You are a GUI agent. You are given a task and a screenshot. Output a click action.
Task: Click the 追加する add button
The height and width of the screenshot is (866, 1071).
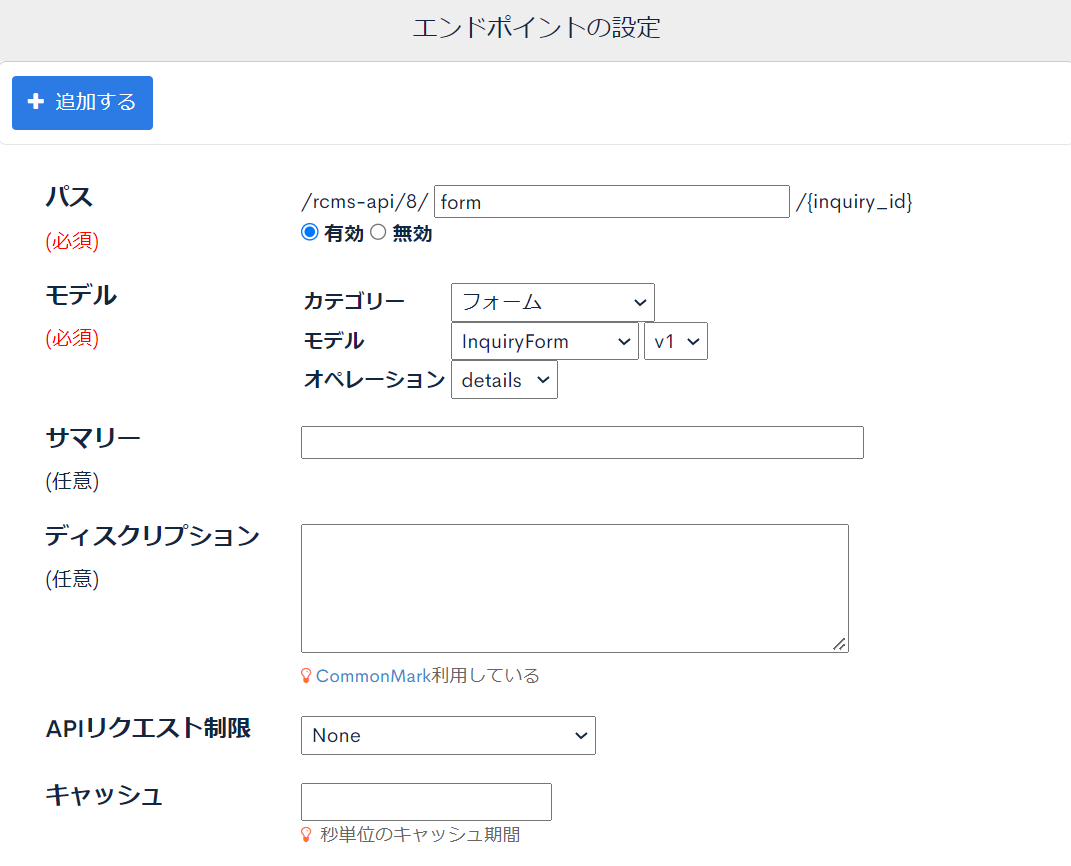pos(82,102)
